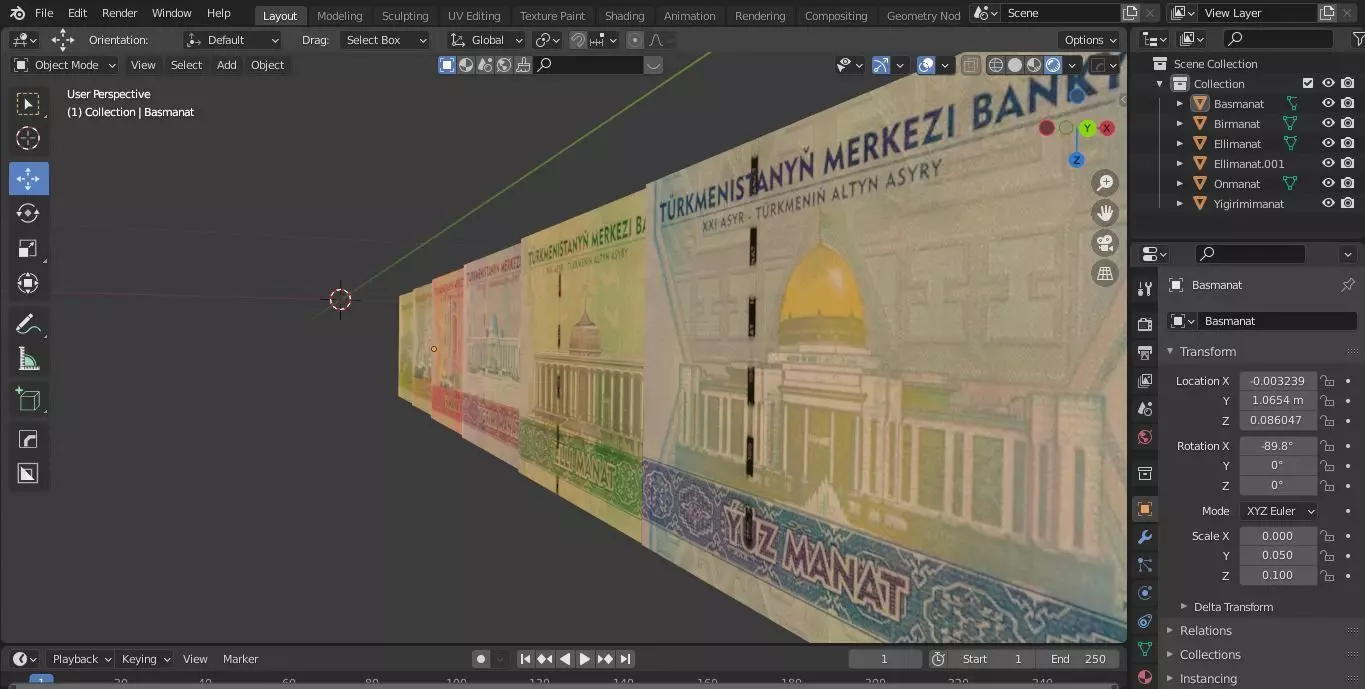This screenshot has width=1365, height=689.
Task: Switch to the UV Editing workspace tab
Action: click(473, 16)
